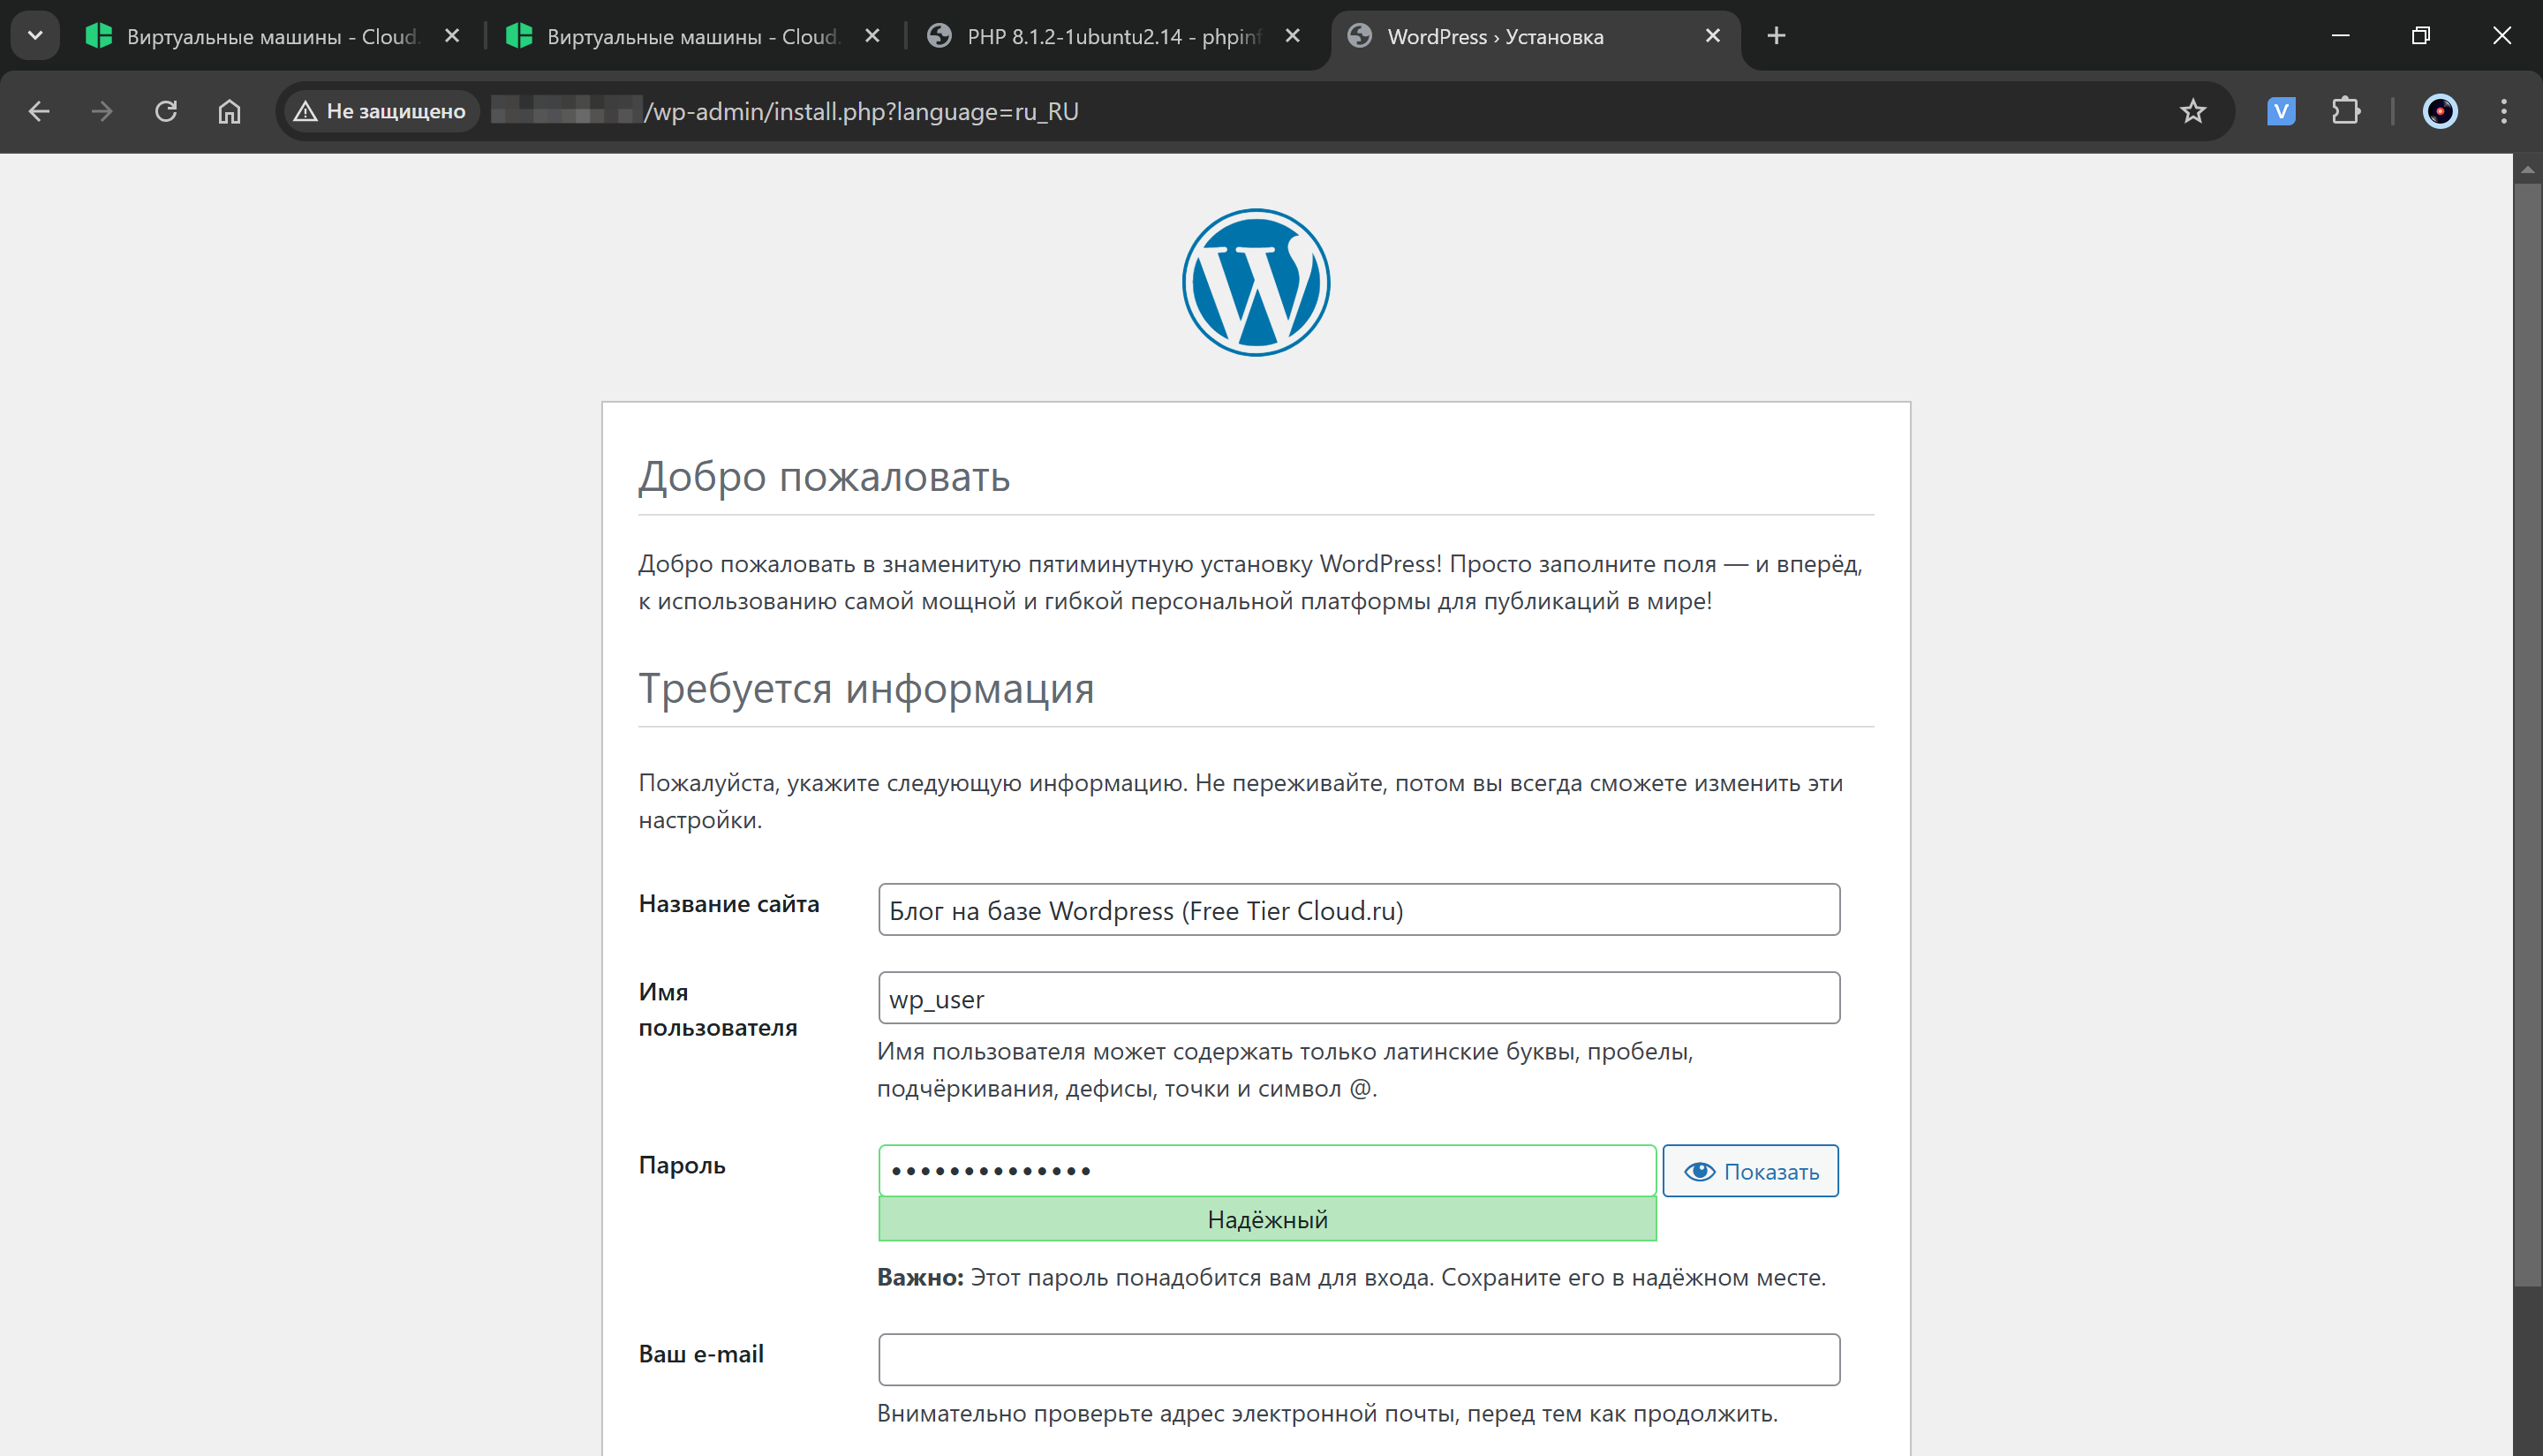Click the back navigation arrow
Screen dimensions: 2543x1456
[x=39, y=111]
